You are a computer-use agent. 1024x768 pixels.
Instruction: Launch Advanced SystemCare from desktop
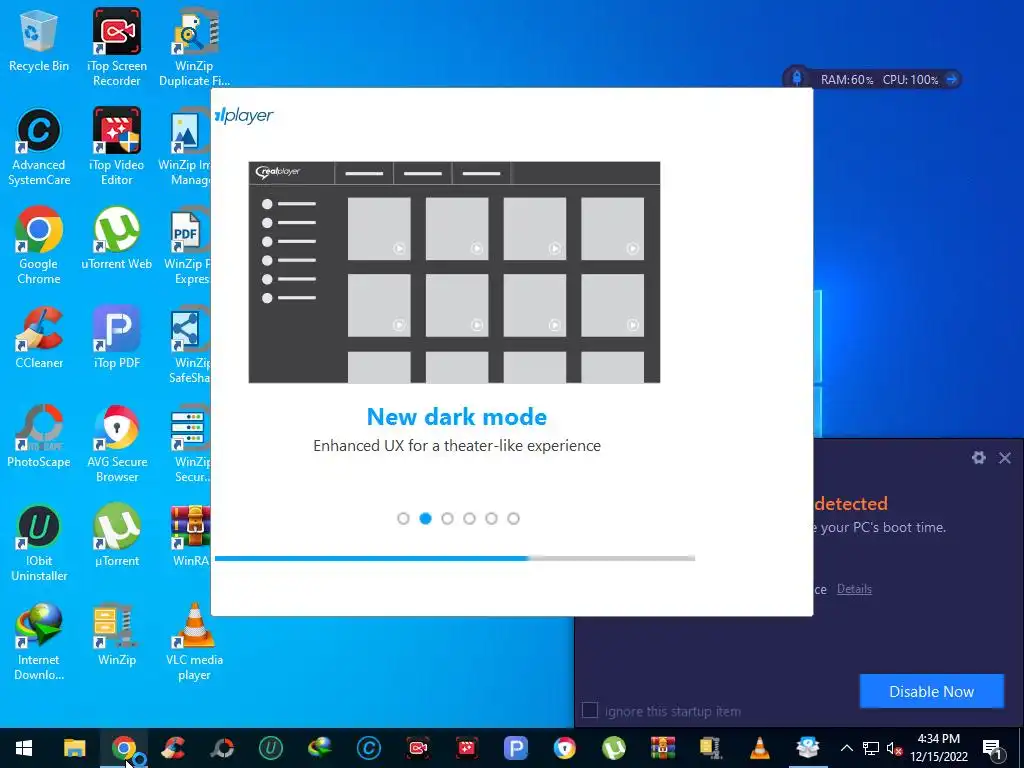coord(39,146)
